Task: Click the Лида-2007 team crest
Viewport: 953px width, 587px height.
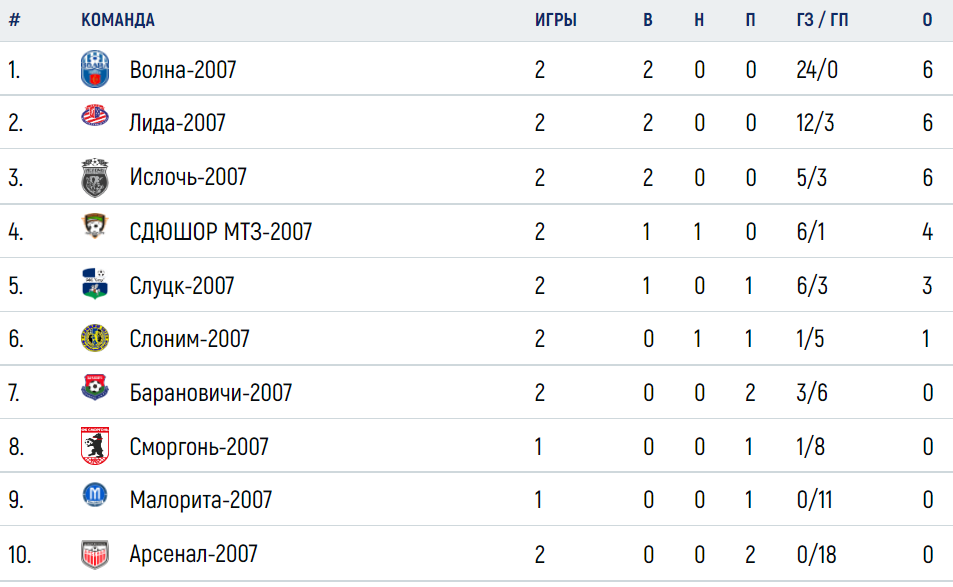Action: (x=95, y=115)
